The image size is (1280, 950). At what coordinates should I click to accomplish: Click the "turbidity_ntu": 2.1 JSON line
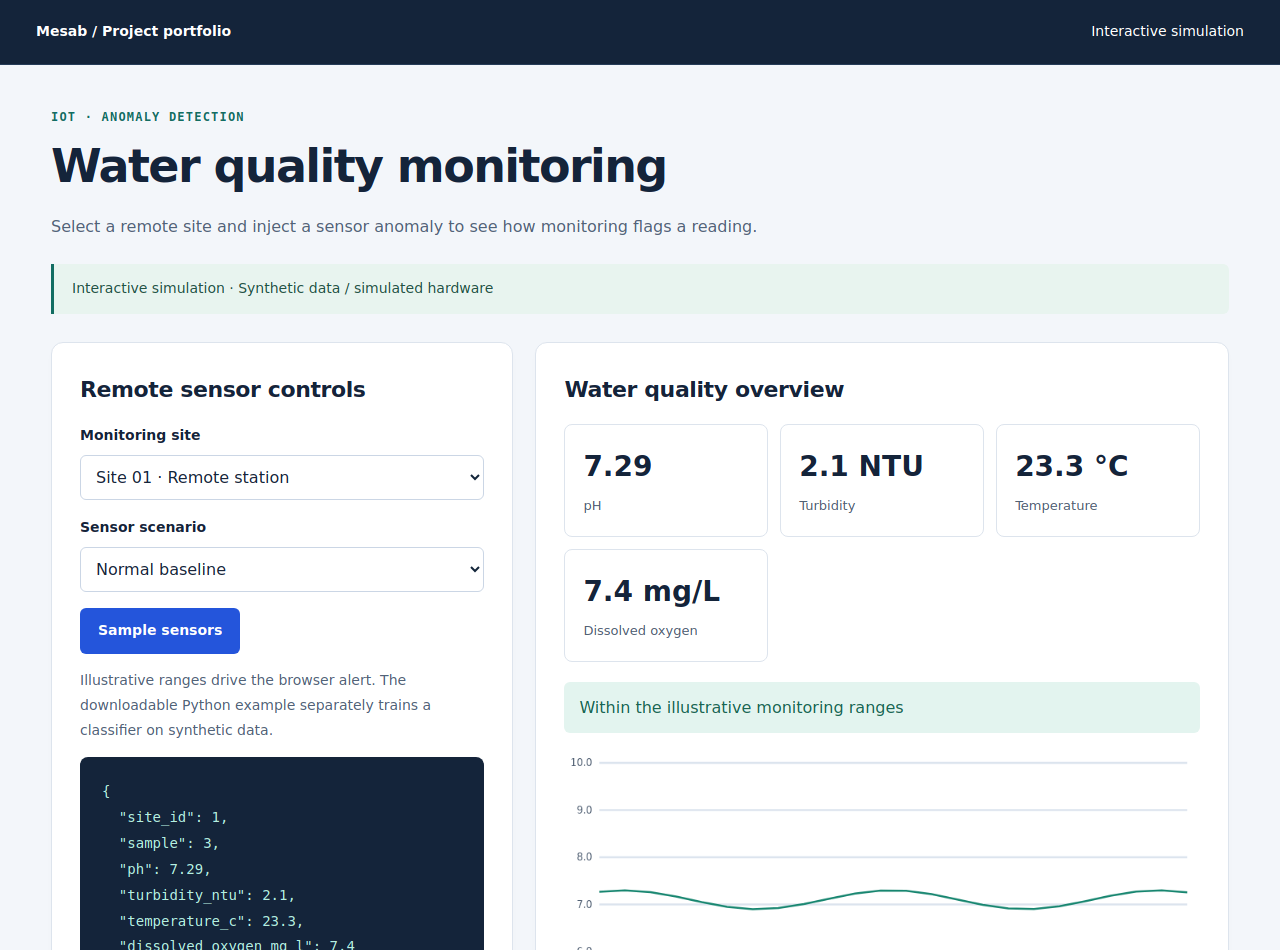coord(207,895)
